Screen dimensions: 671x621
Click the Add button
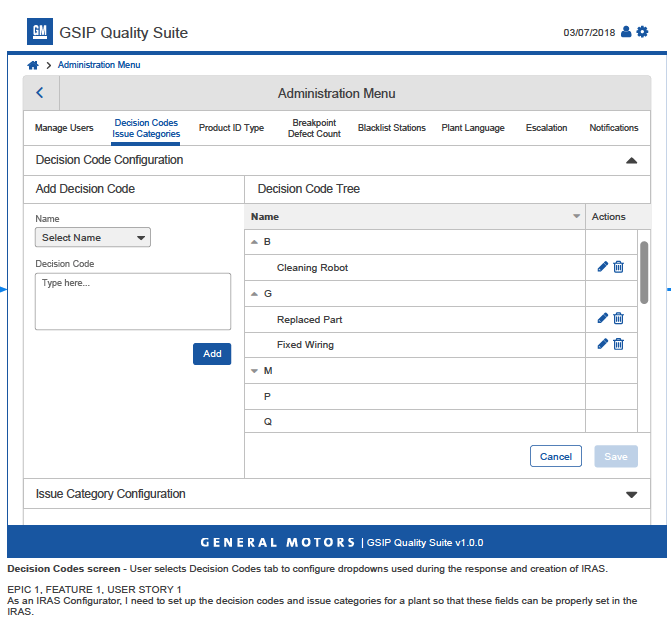click(212, 354)
